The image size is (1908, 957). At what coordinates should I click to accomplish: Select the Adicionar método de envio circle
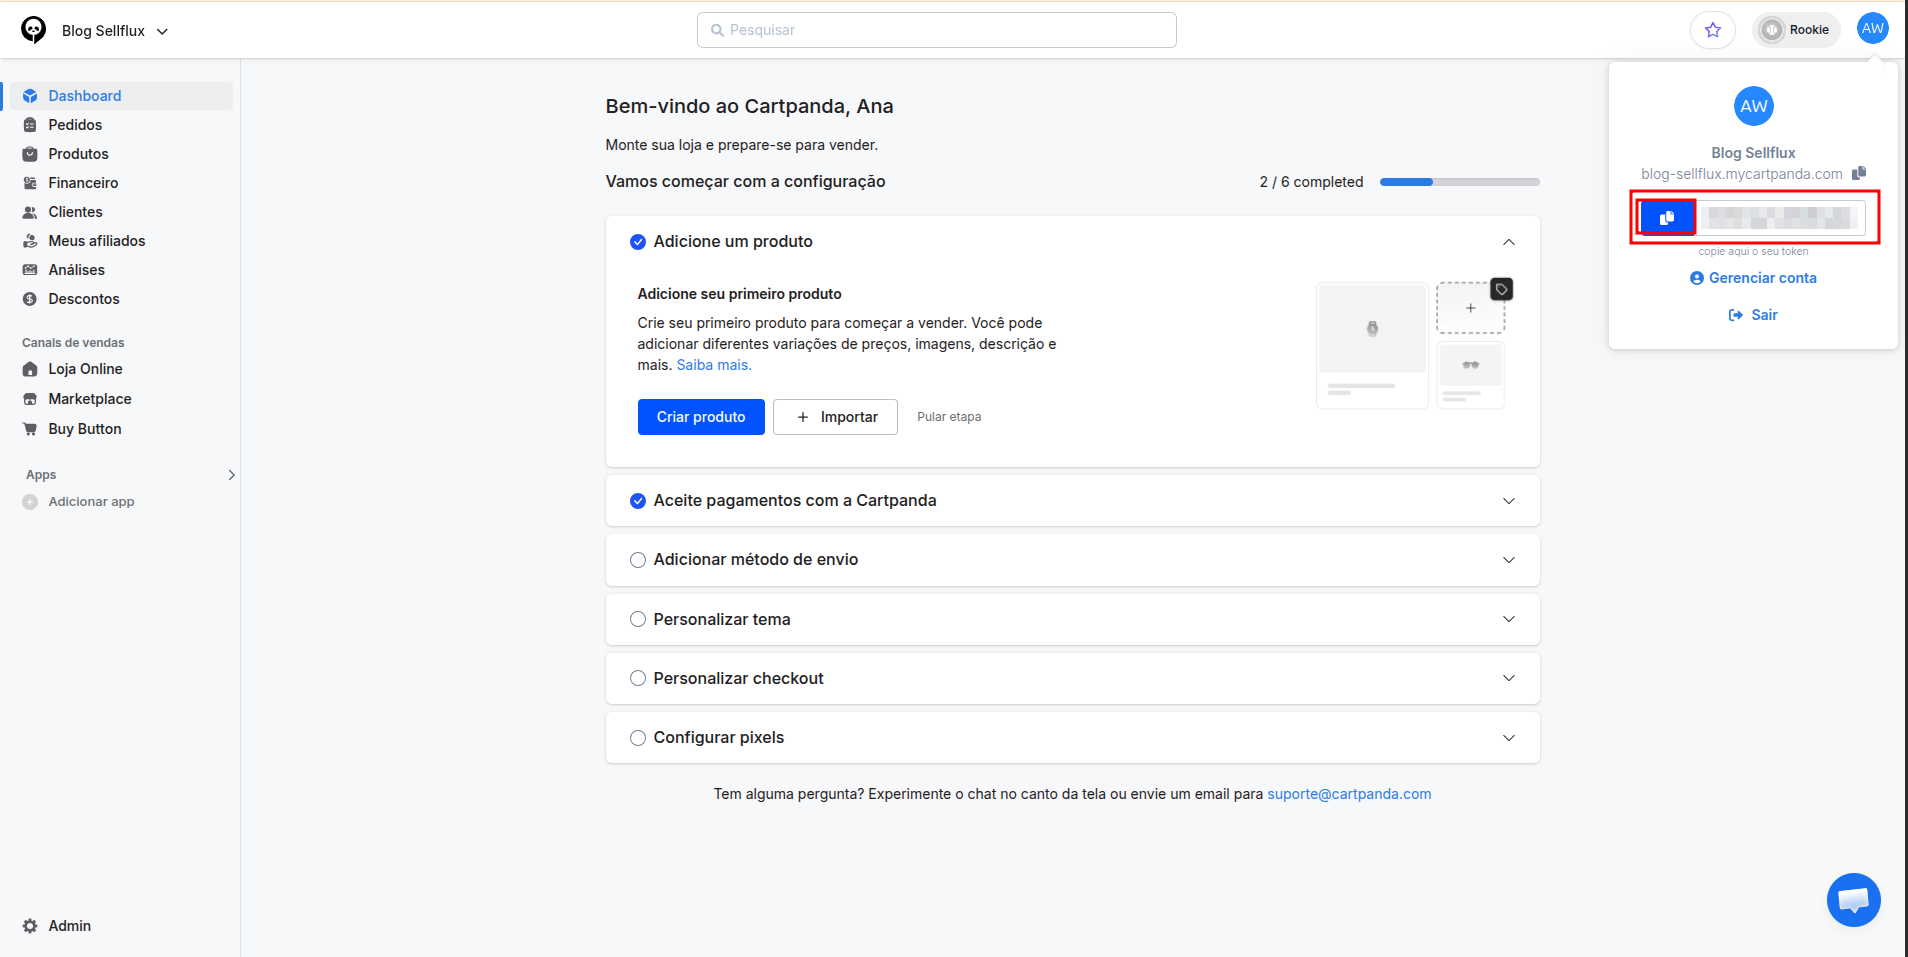(638, 560)
